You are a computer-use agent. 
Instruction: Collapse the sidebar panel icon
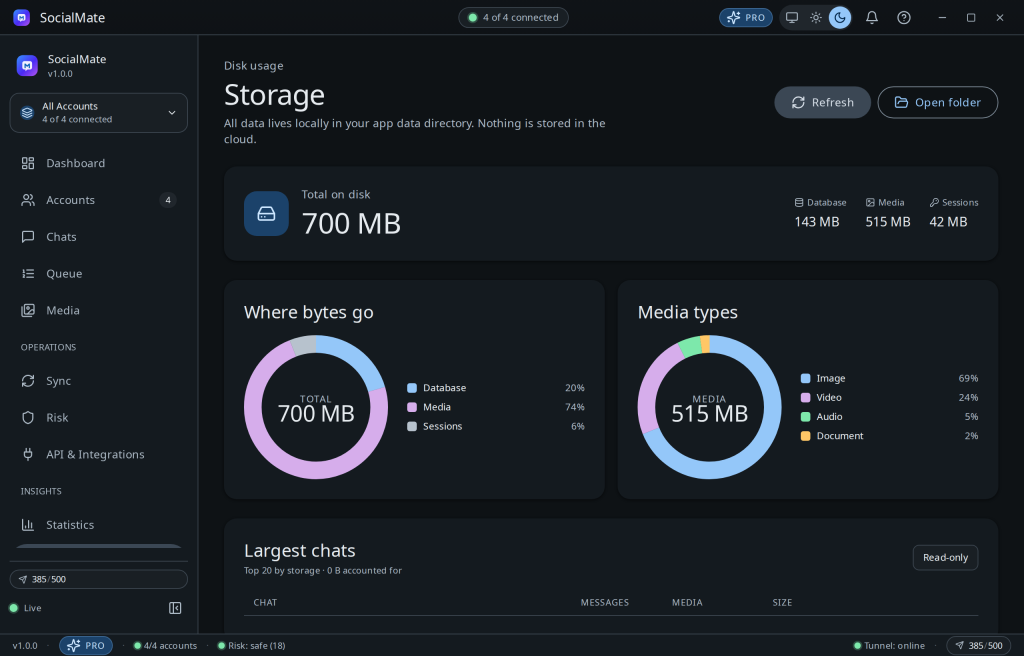(175, 608)
